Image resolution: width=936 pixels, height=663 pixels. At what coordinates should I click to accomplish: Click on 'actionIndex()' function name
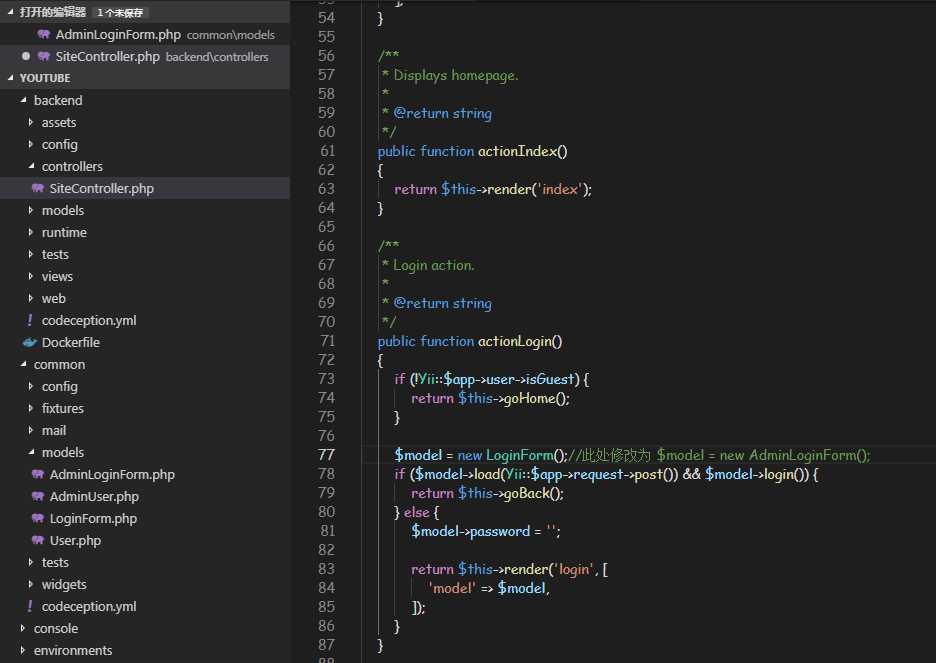click(522, 152)
